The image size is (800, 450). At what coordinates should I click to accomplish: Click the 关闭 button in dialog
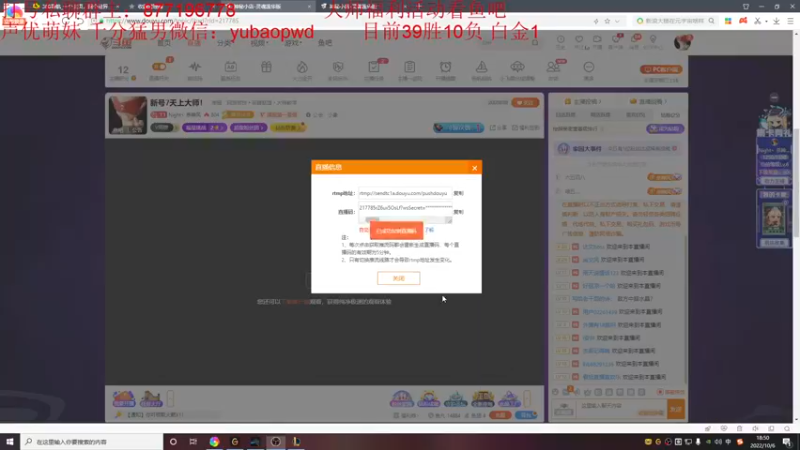pos(398,279)
